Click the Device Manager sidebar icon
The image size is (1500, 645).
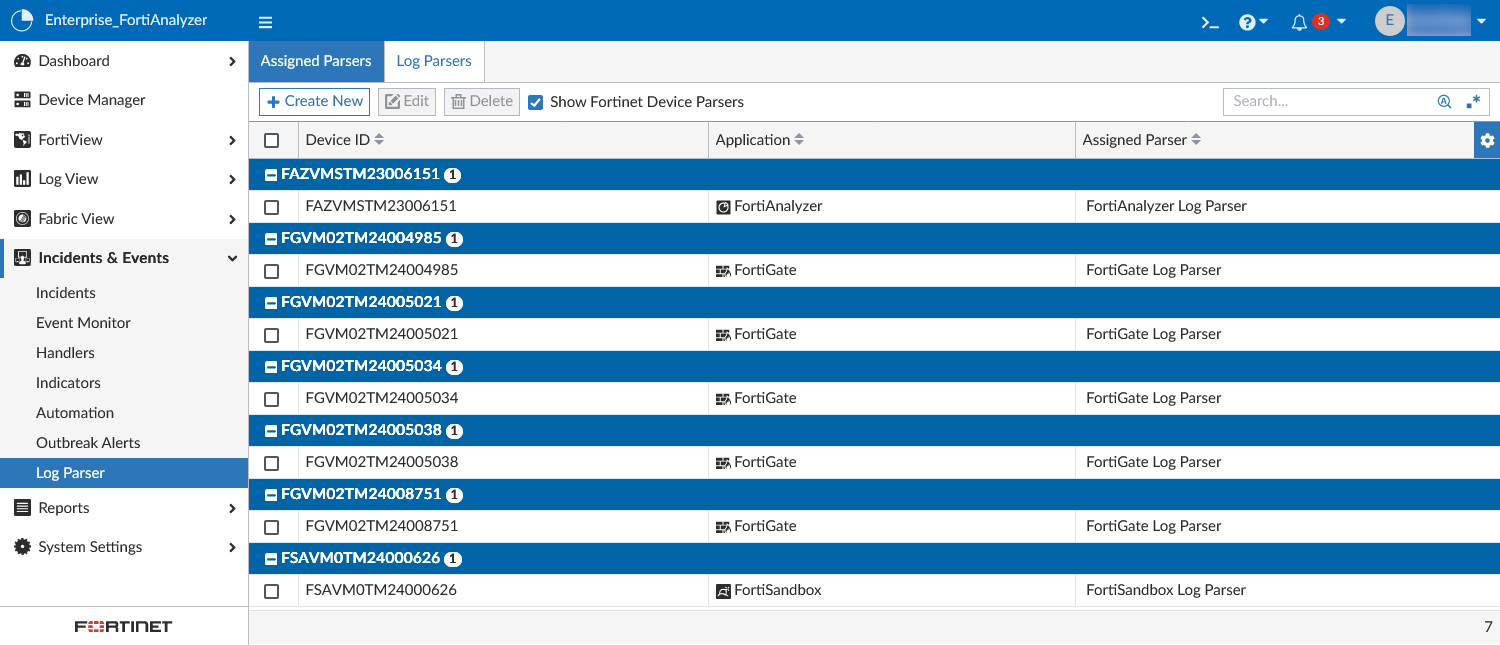click(22, 100)
